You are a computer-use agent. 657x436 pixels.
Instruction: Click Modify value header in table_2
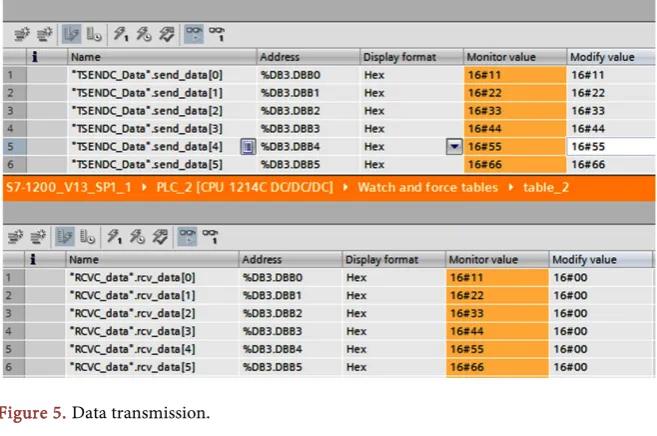coord(600,259)
